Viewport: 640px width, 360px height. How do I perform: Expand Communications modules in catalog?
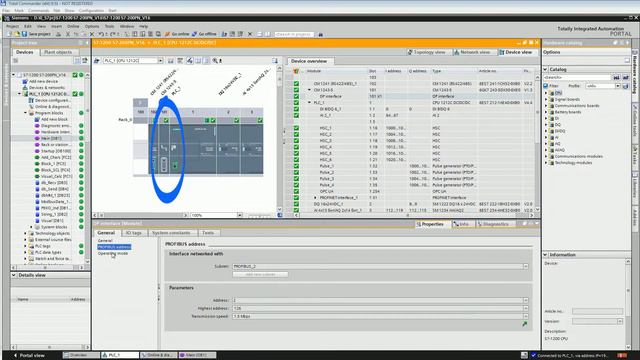point(546,156)
